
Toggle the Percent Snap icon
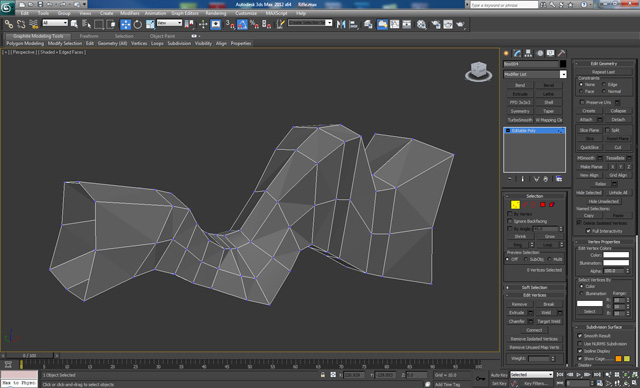click(x=254, y=24)
